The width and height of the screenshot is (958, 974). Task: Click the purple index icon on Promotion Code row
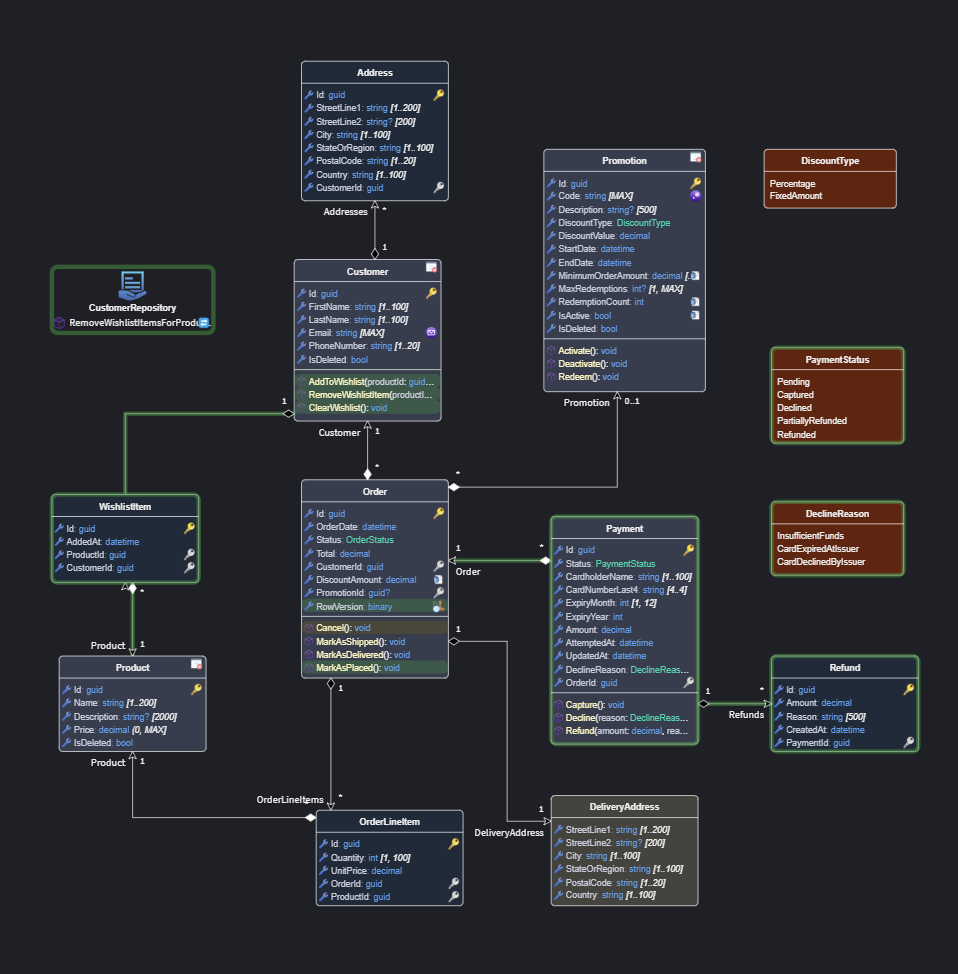click(x=696, y=196)
